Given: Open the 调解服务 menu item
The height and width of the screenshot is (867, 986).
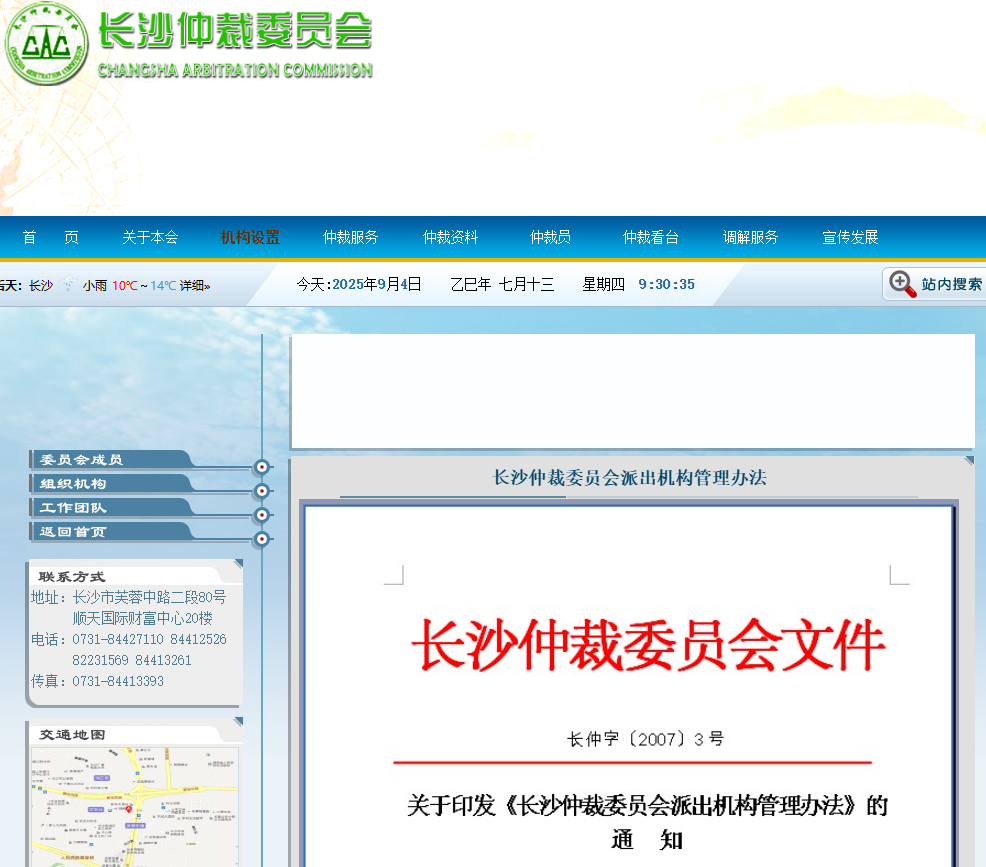Looking at the screenshot, I should pos(750,237).
